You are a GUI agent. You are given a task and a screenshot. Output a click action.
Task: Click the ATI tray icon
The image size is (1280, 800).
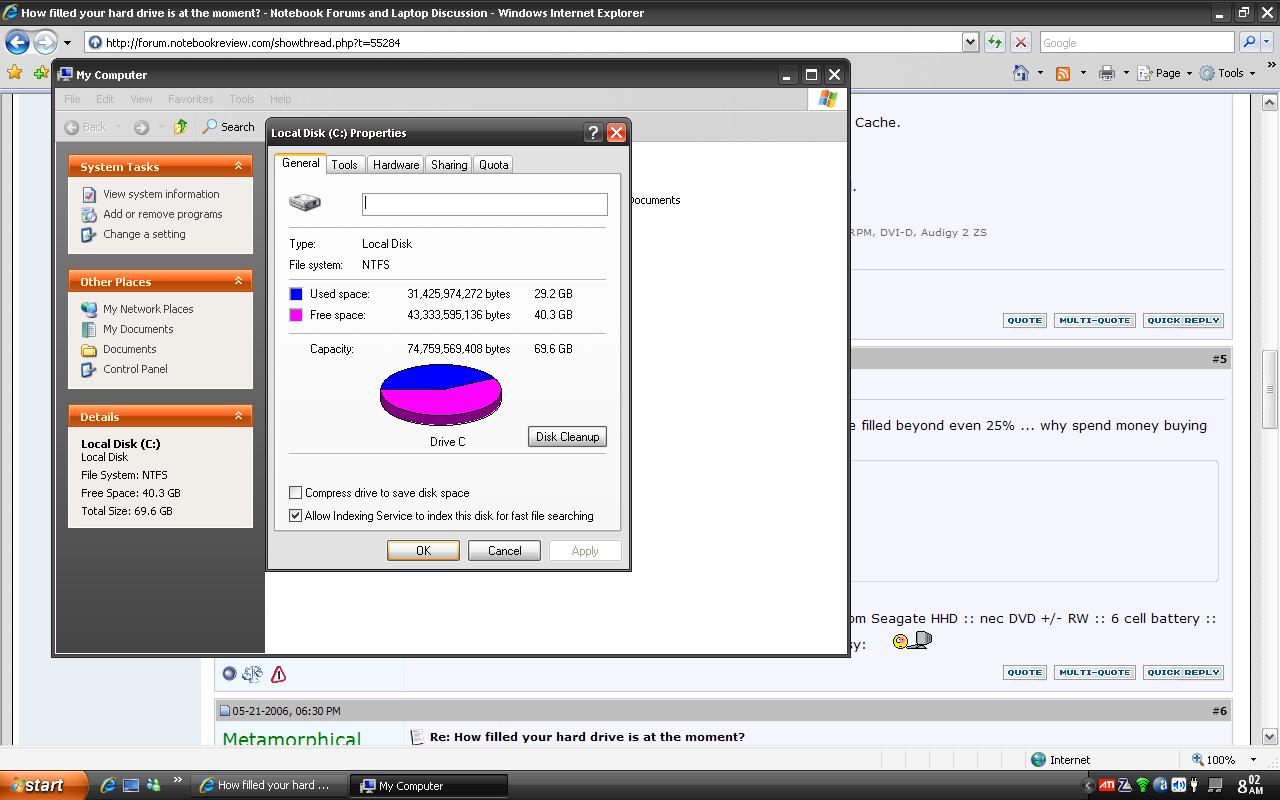pos(1107,785)
